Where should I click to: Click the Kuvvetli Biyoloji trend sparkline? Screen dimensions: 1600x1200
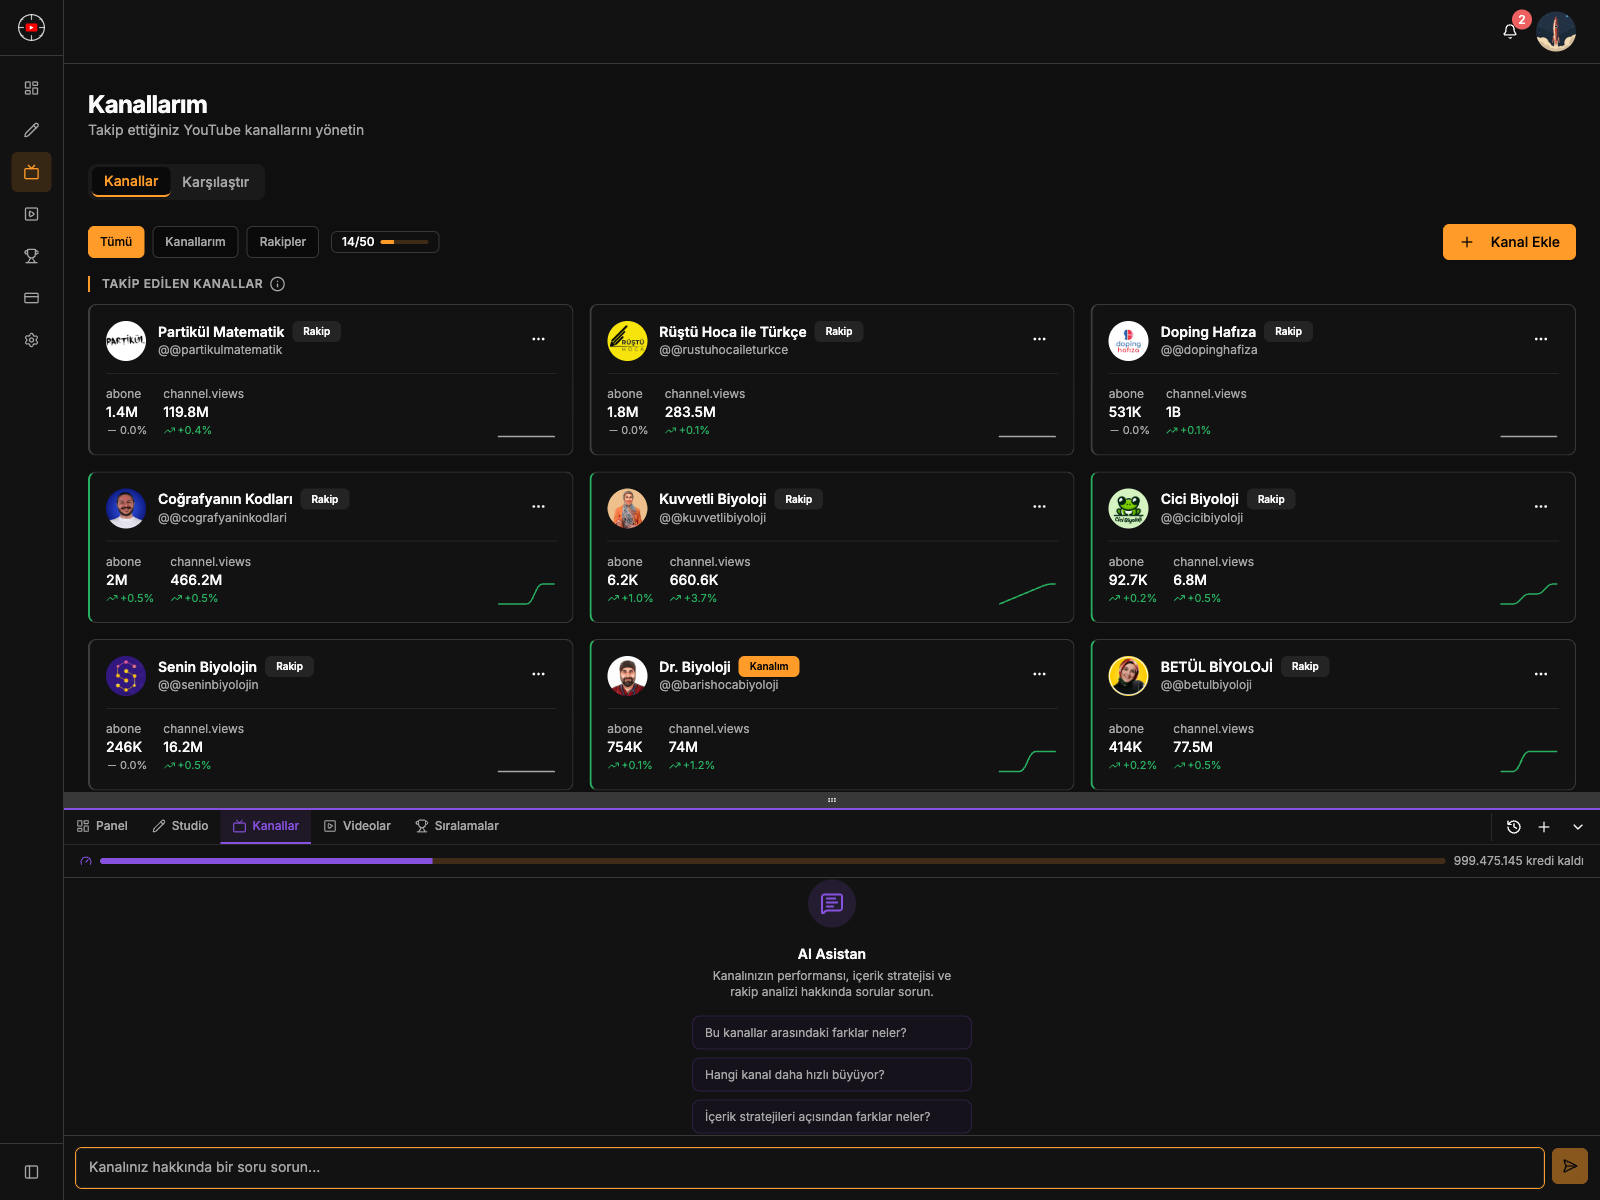[x=1027, y=594]
